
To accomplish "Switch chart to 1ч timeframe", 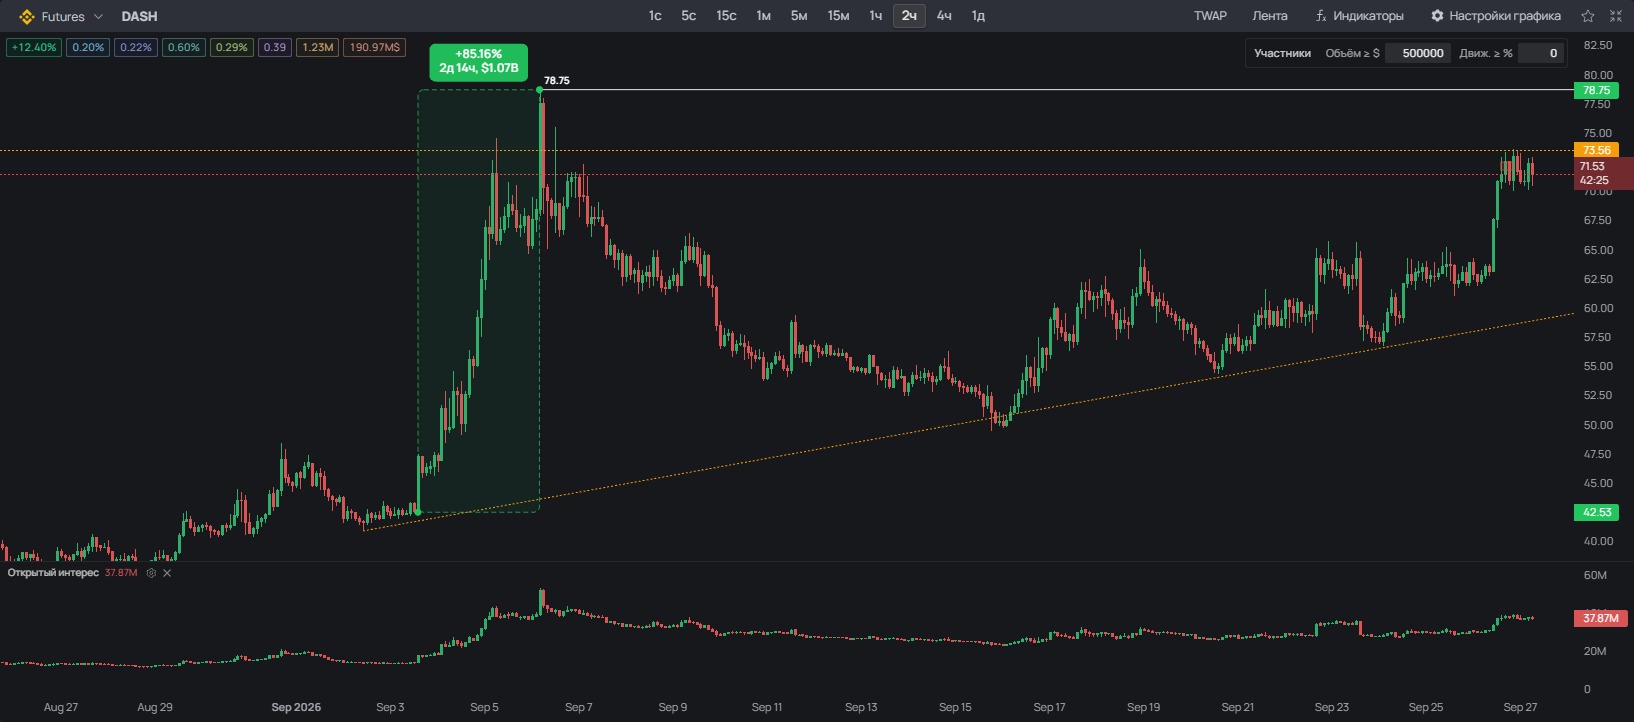I will [876, 16].
